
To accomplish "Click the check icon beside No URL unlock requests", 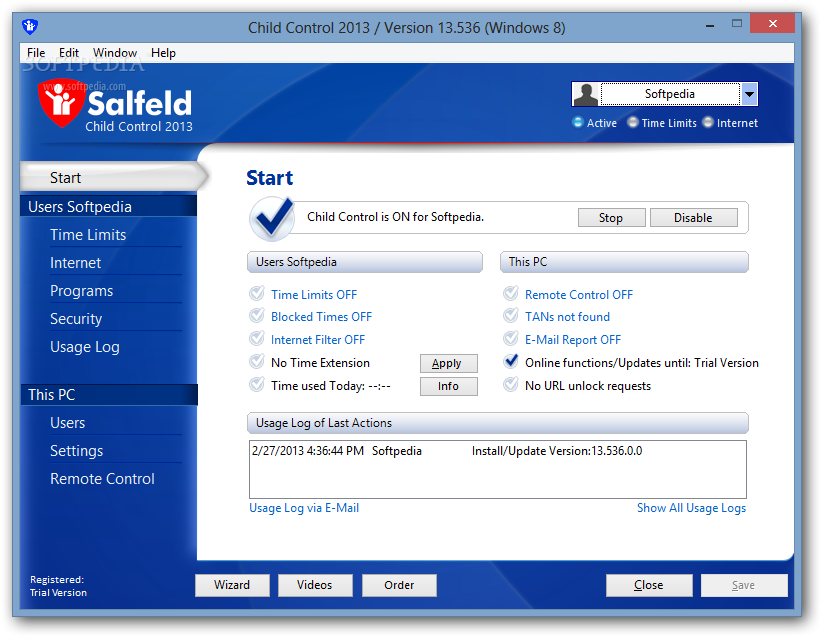I will 511,385.
